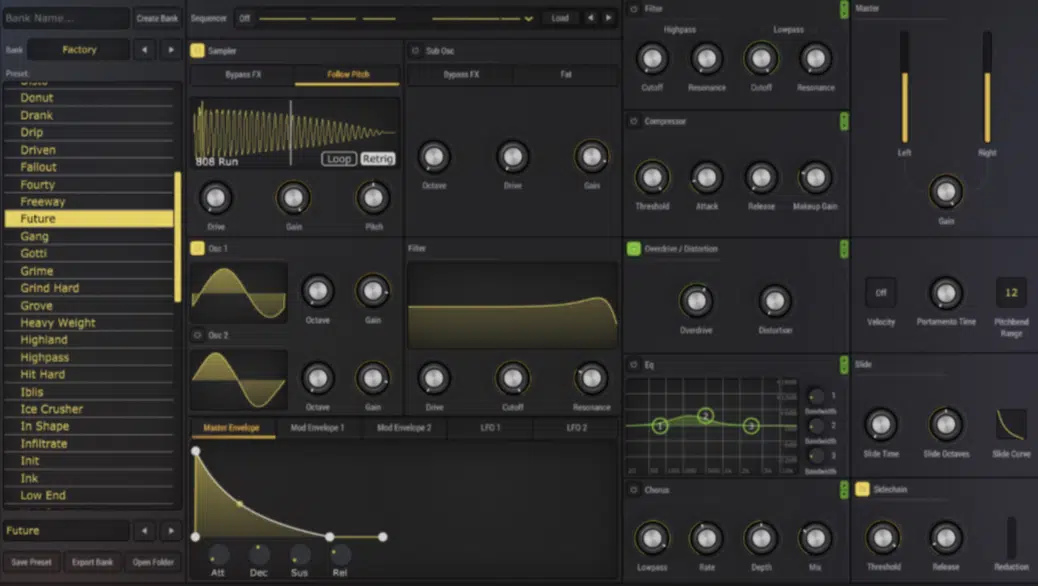Viewport: 1038px width, 586px height.
Task: Click the Chorus Depth knob
Action: (761, 538)
